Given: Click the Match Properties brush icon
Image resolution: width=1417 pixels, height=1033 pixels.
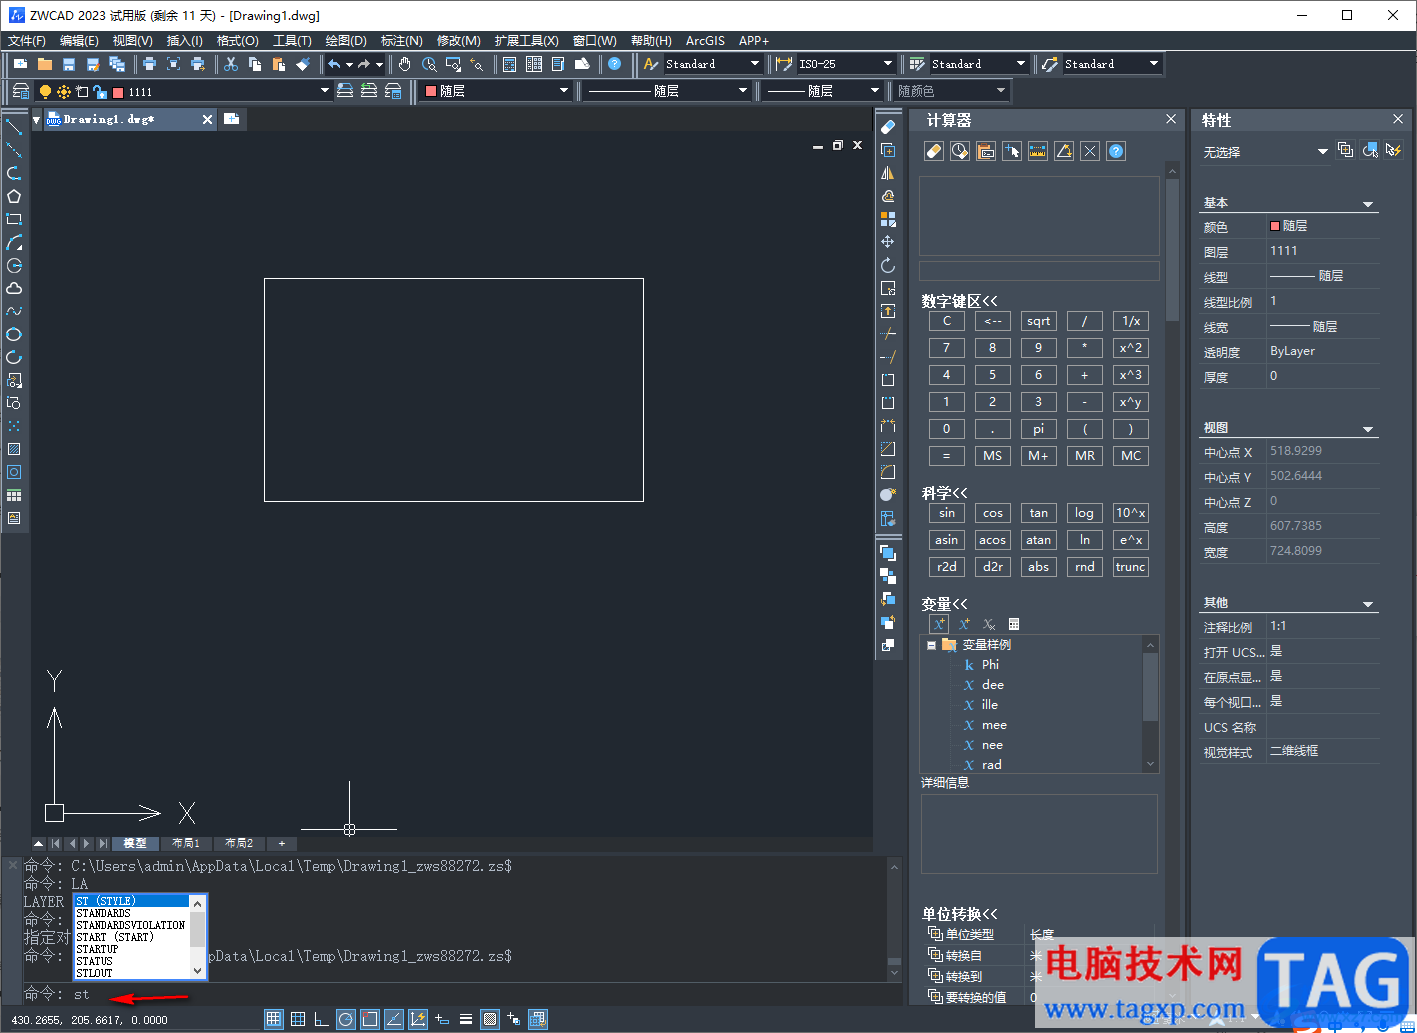Looking at the screenshot, I should pyautogui.click(x=303, y=64).
